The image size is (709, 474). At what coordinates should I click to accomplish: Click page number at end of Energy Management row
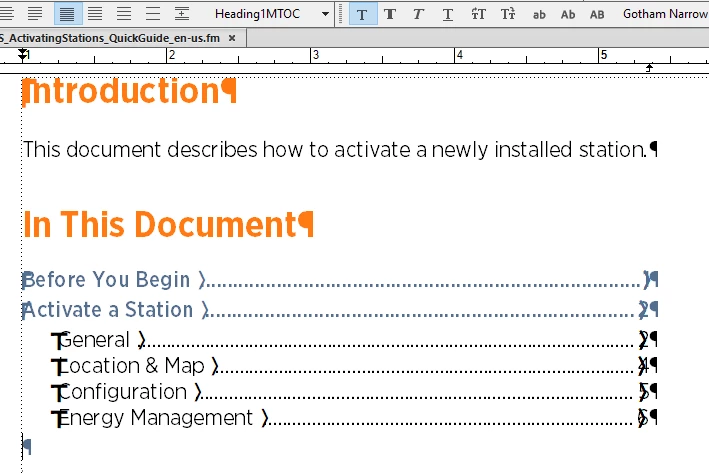pos(643,417)
